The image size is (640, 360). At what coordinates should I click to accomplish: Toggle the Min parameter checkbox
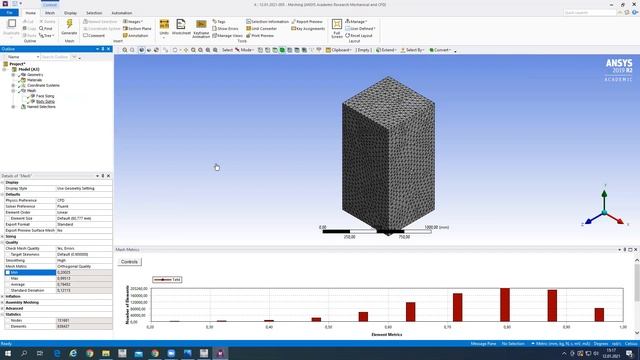pos(8,272)
